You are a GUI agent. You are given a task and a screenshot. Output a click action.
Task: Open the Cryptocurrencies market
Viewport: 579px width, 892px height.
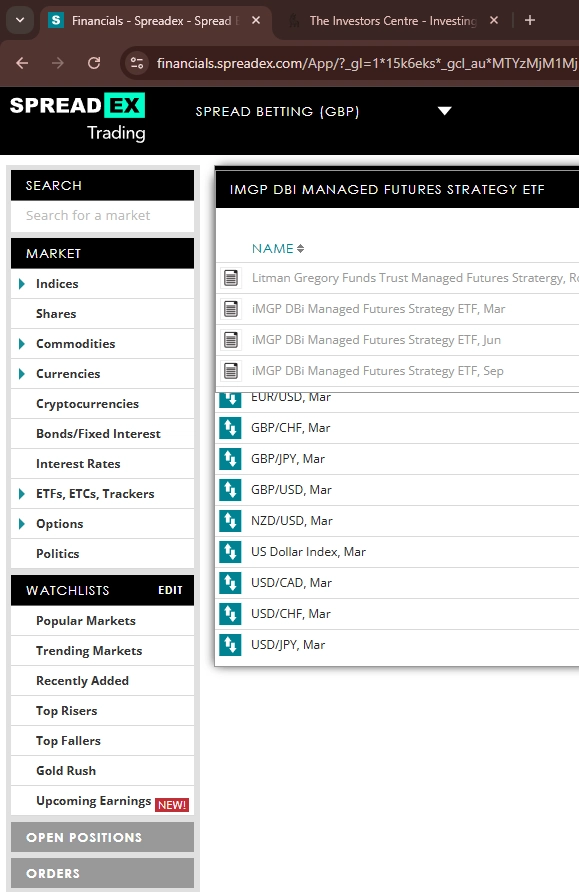click(102, 404)
